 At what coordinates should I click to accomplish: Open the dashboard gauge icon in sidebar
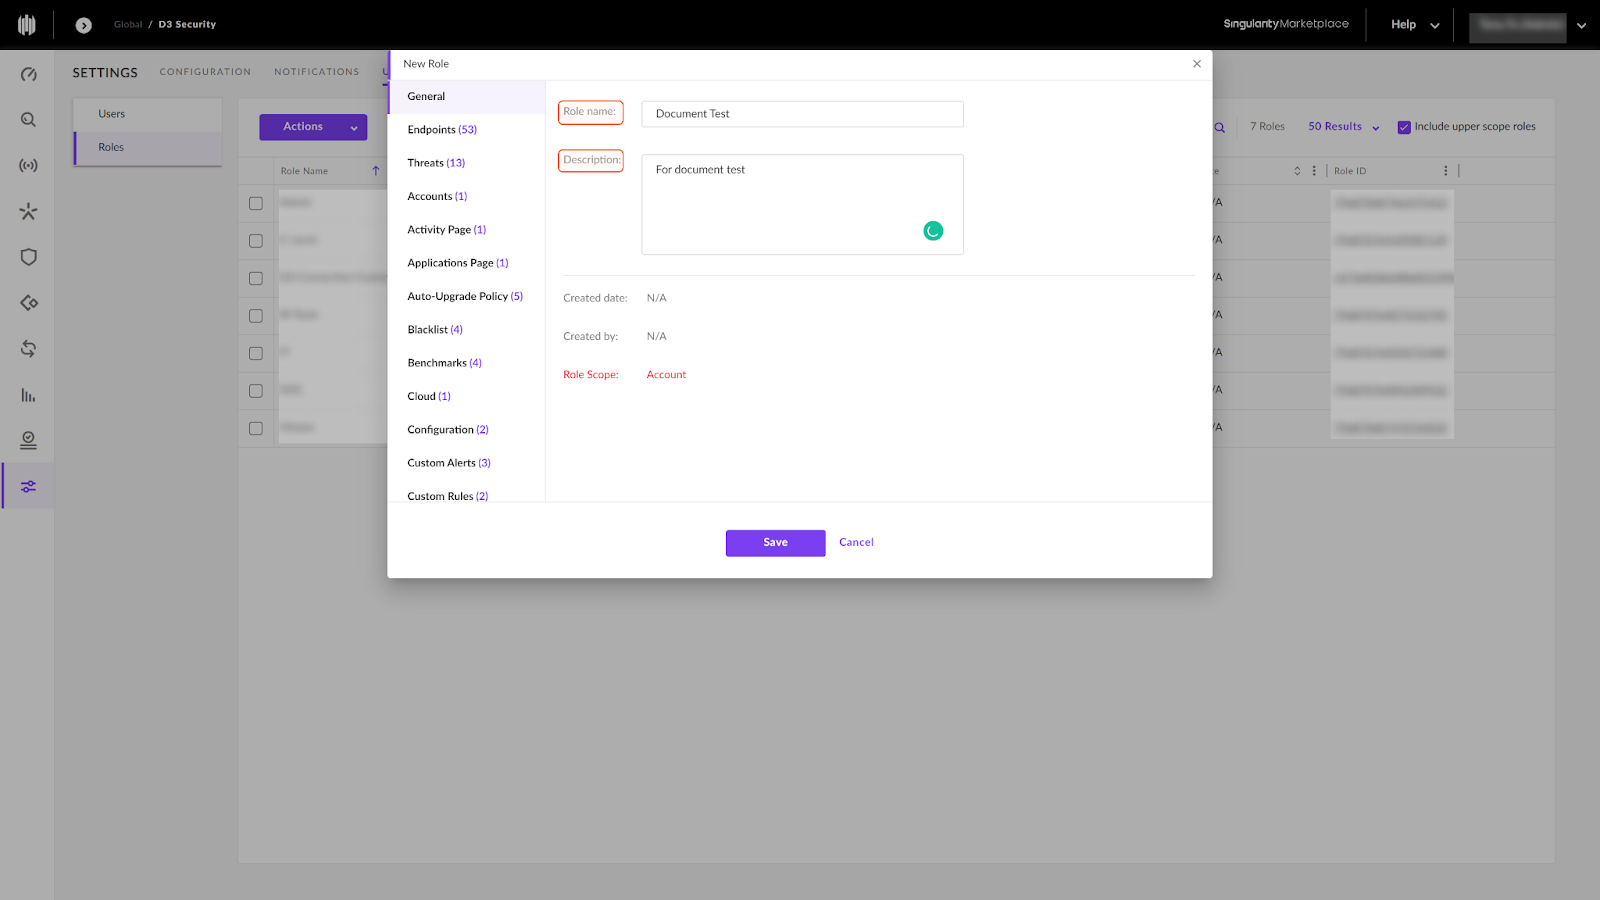(28, 74)
